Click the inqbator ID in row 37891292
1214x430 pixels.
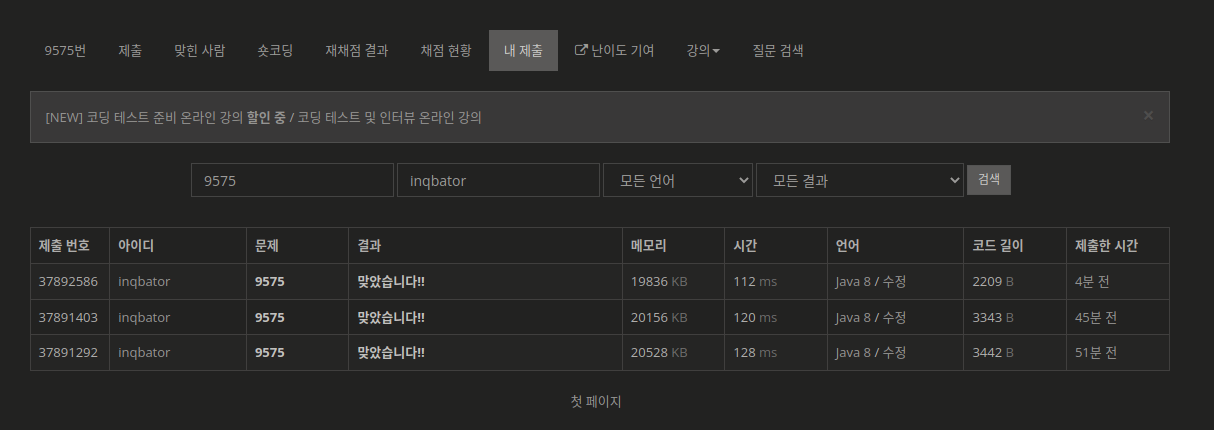tap(144, 353)
